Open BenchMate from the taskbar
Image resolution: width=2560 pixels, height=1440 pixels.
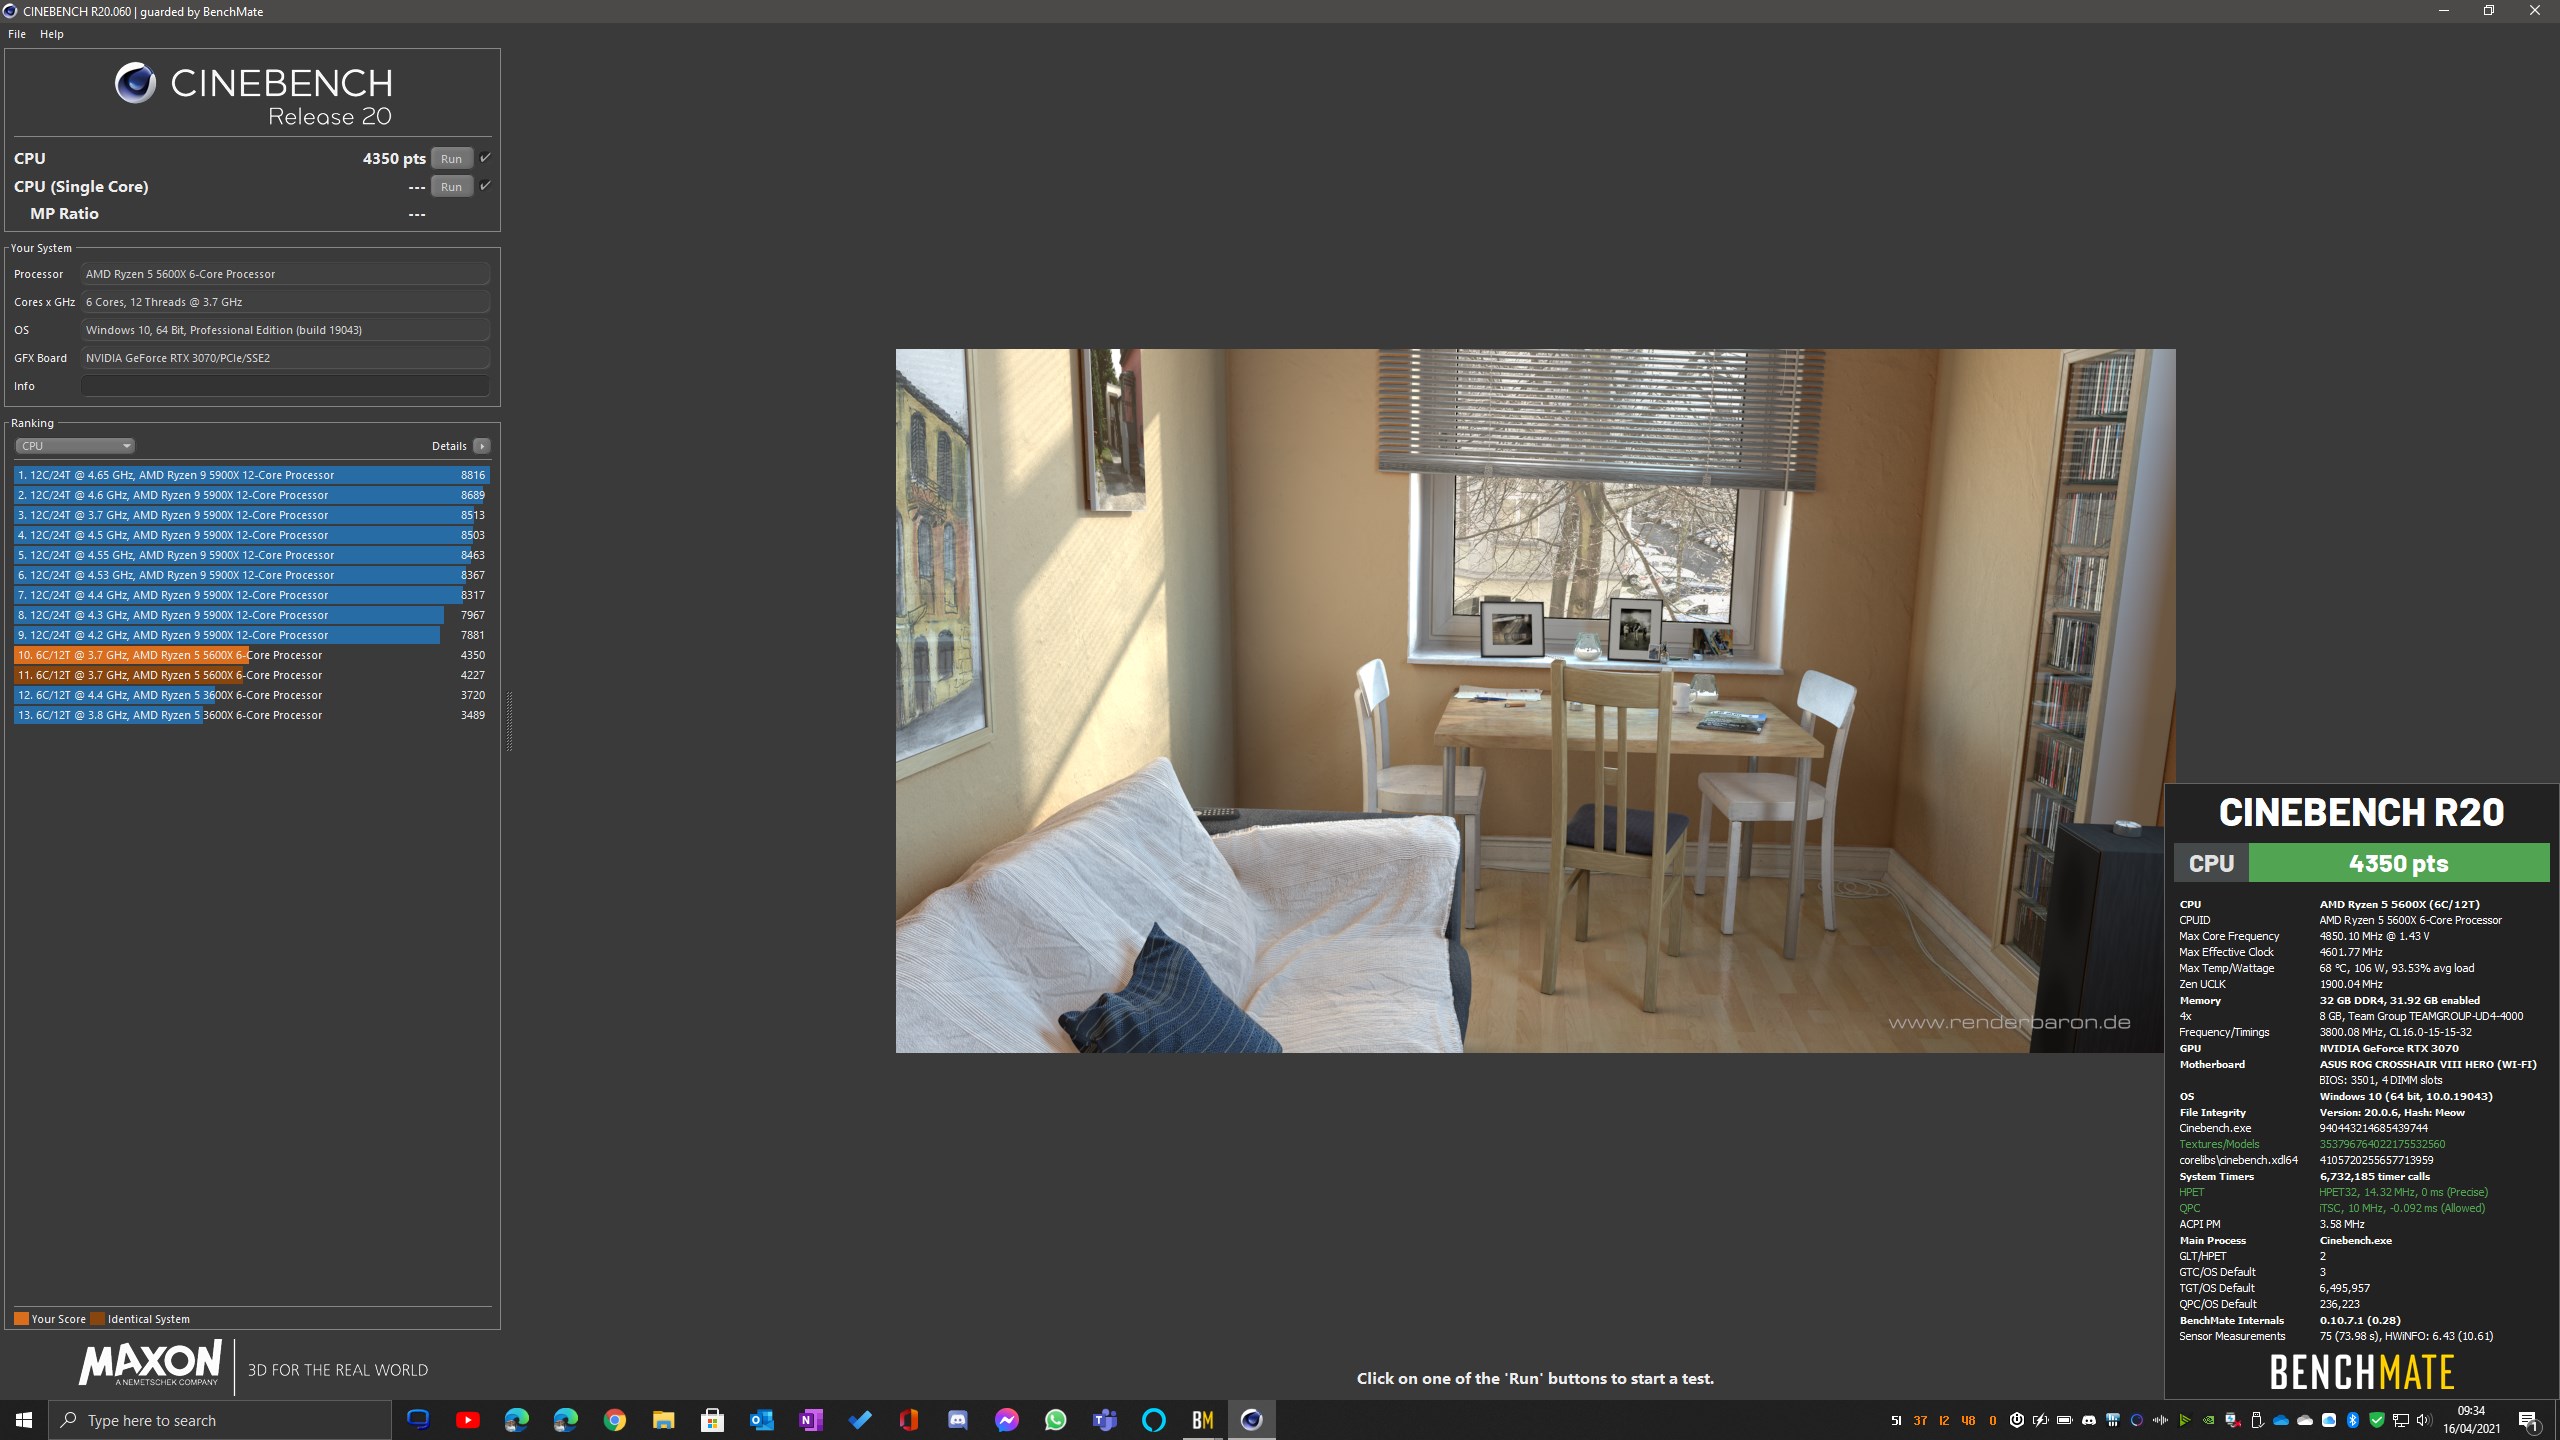pyautogui.click(x=1202, y=1420)
